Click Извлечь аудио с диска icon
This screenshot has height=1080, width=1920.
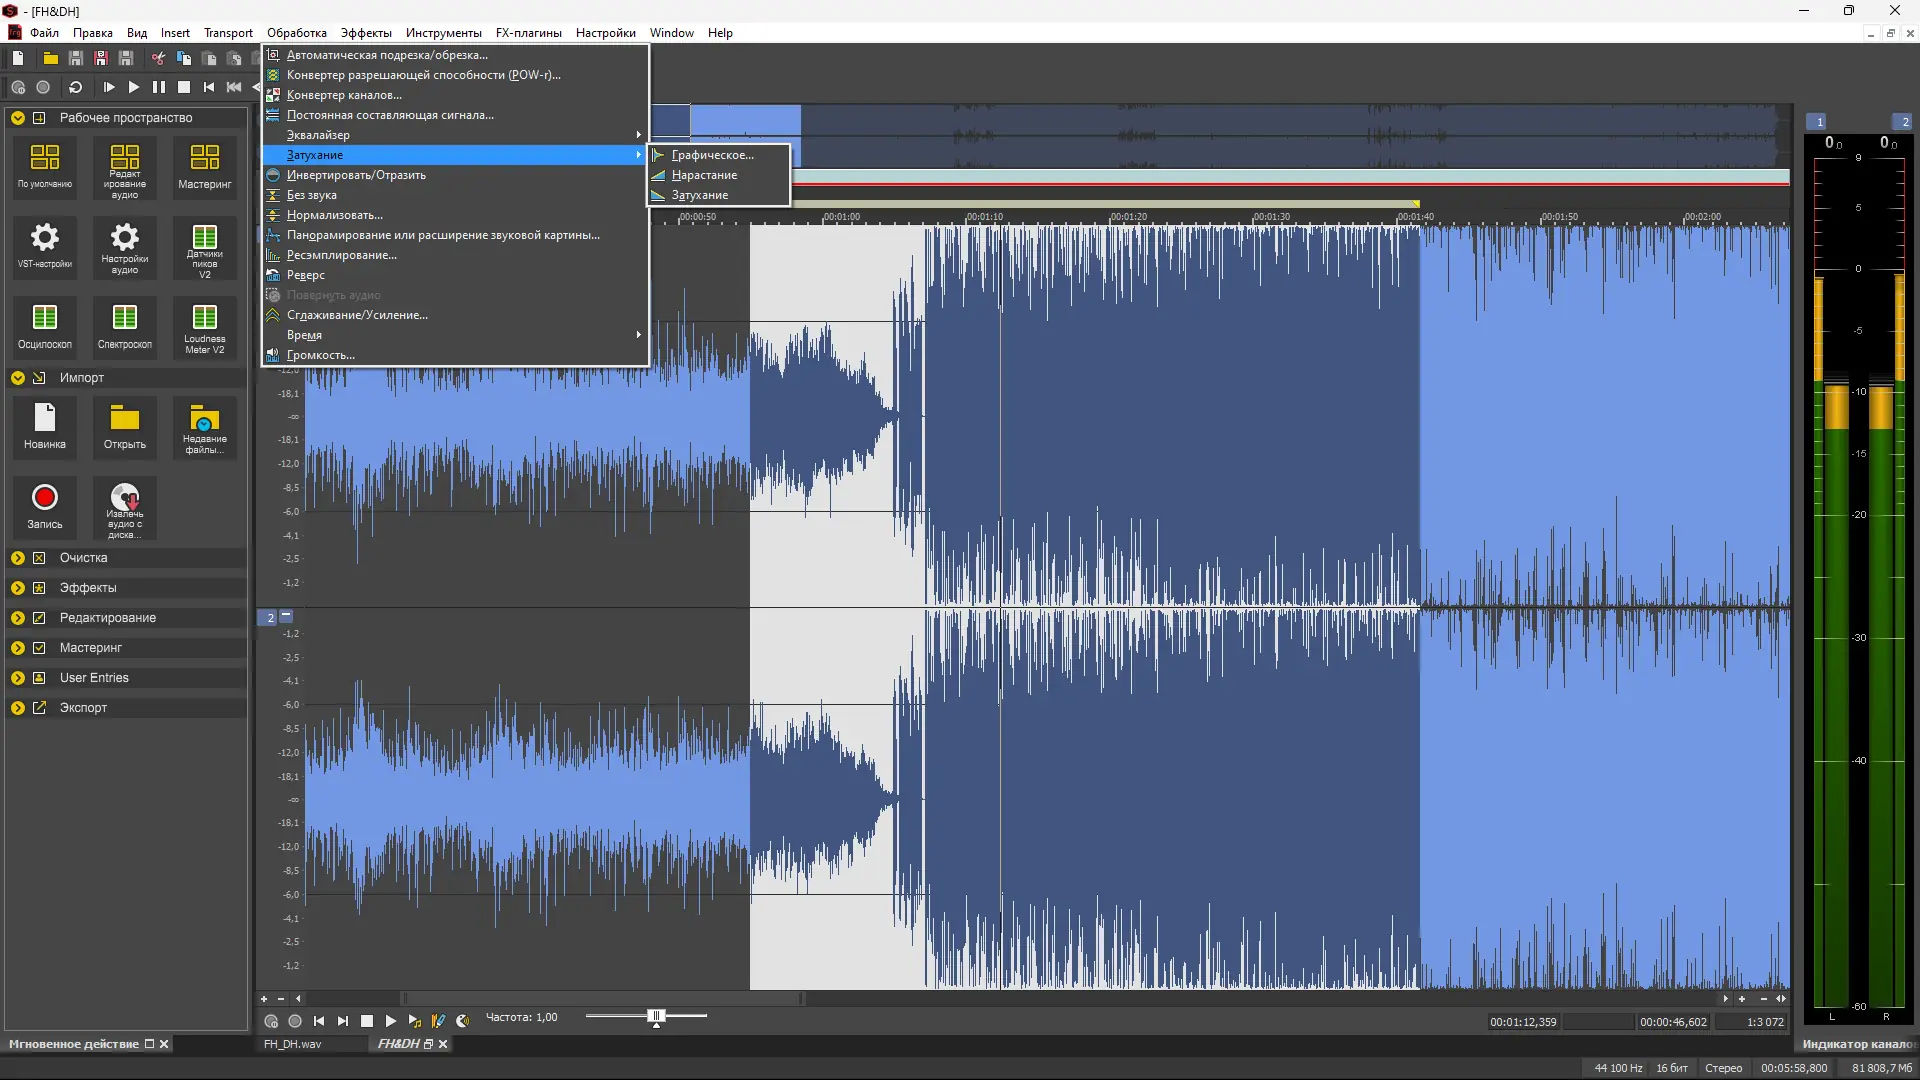pos(125,498)
